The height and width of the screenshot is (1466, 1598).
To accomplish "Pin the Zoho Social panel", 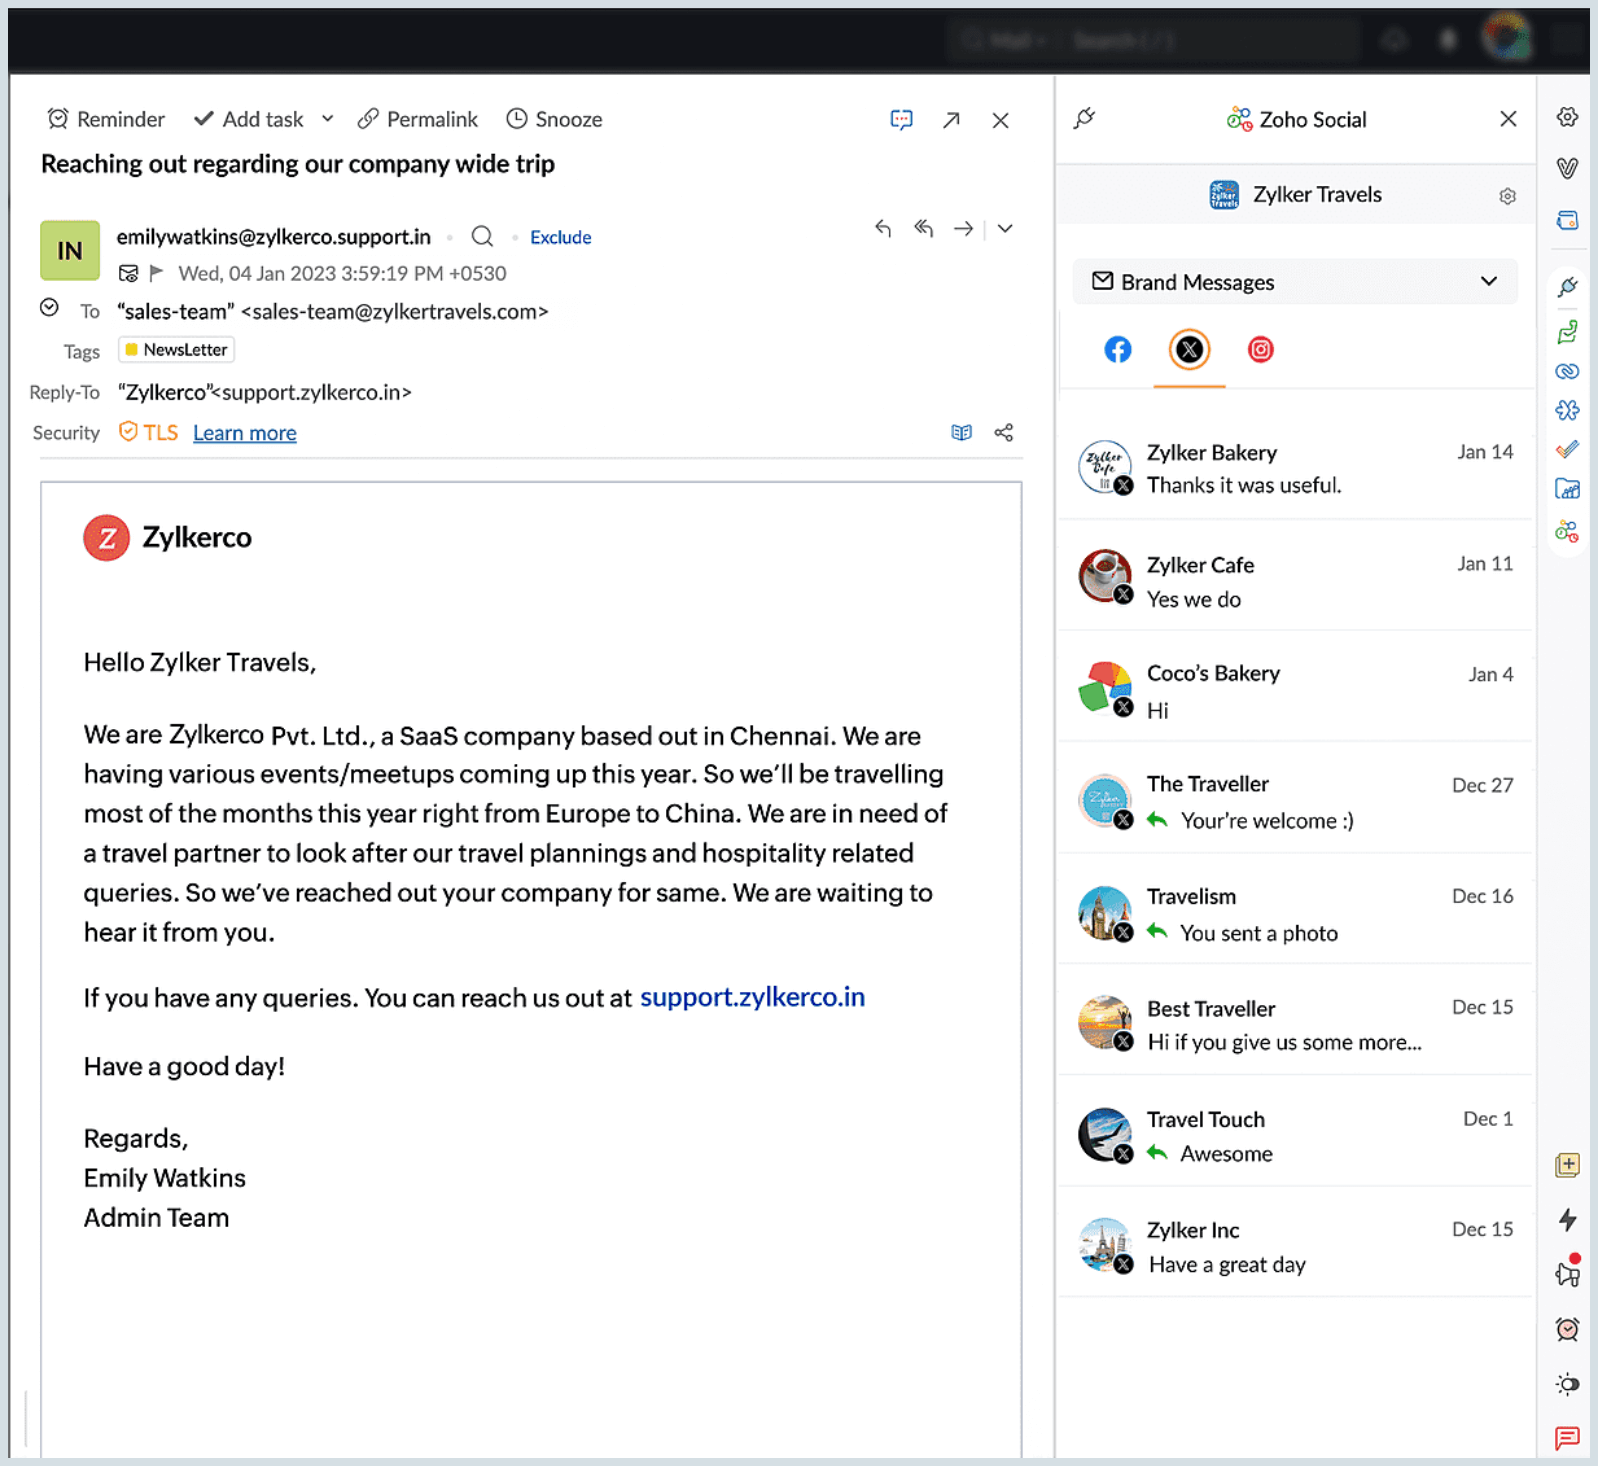I will [x=1085, y=119].
